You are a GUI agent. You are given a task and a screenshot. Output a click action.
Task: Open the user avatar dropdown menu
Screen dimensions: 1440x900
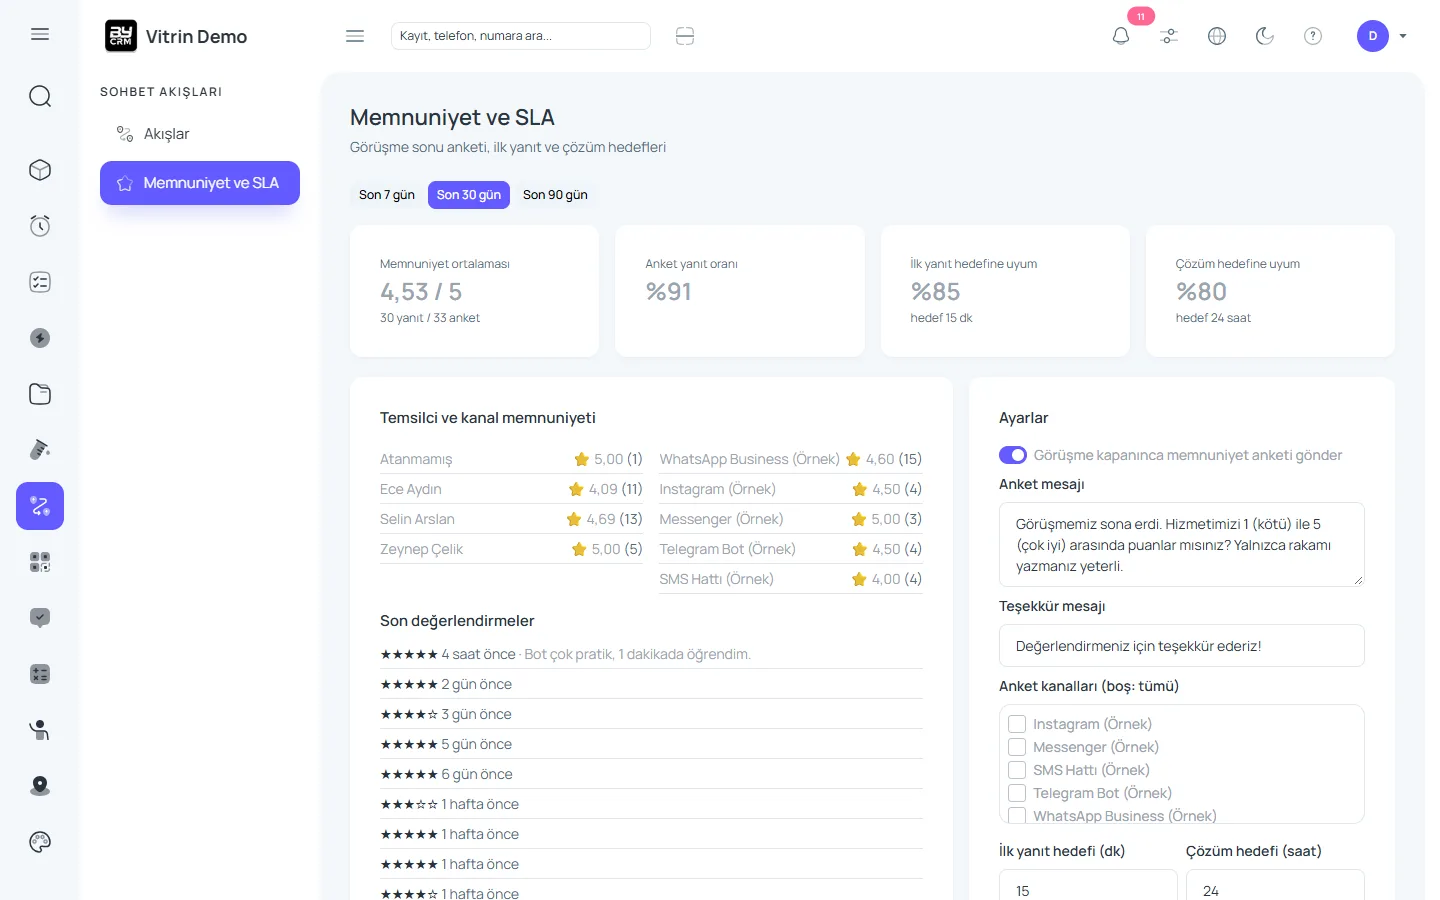click(1383, 36)
